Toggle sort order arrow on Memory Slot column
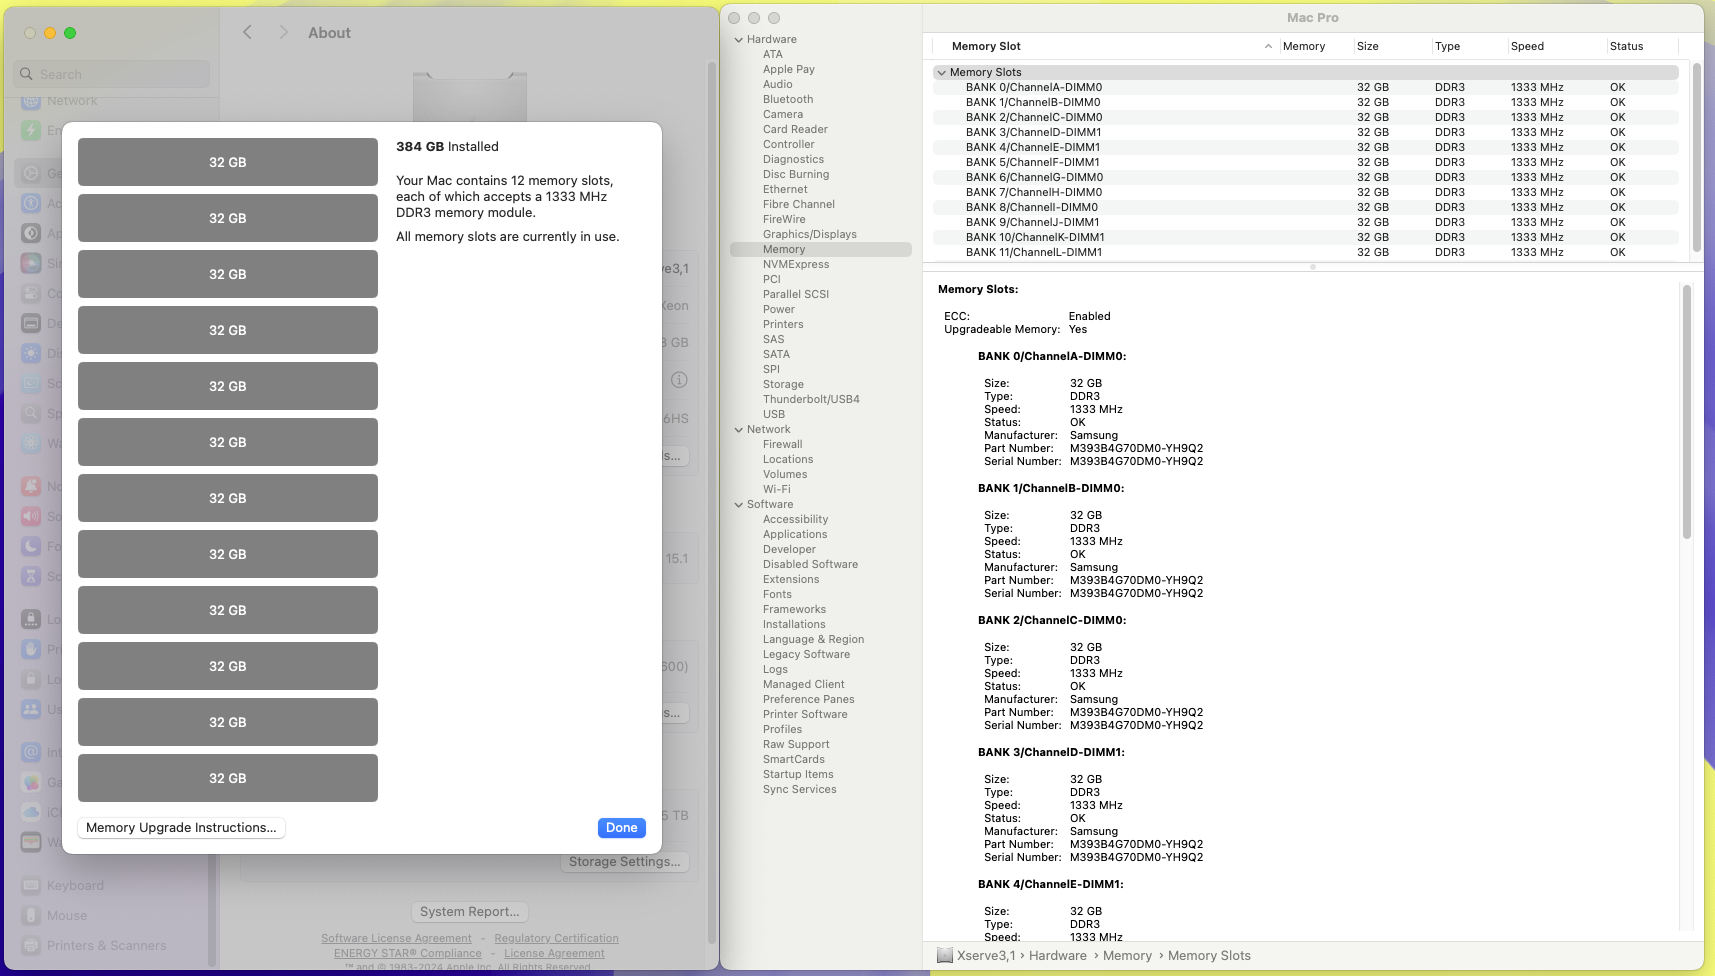The width and height of the screenshot is (1715, 976). pyautogui.click(x=1268, y=46)
